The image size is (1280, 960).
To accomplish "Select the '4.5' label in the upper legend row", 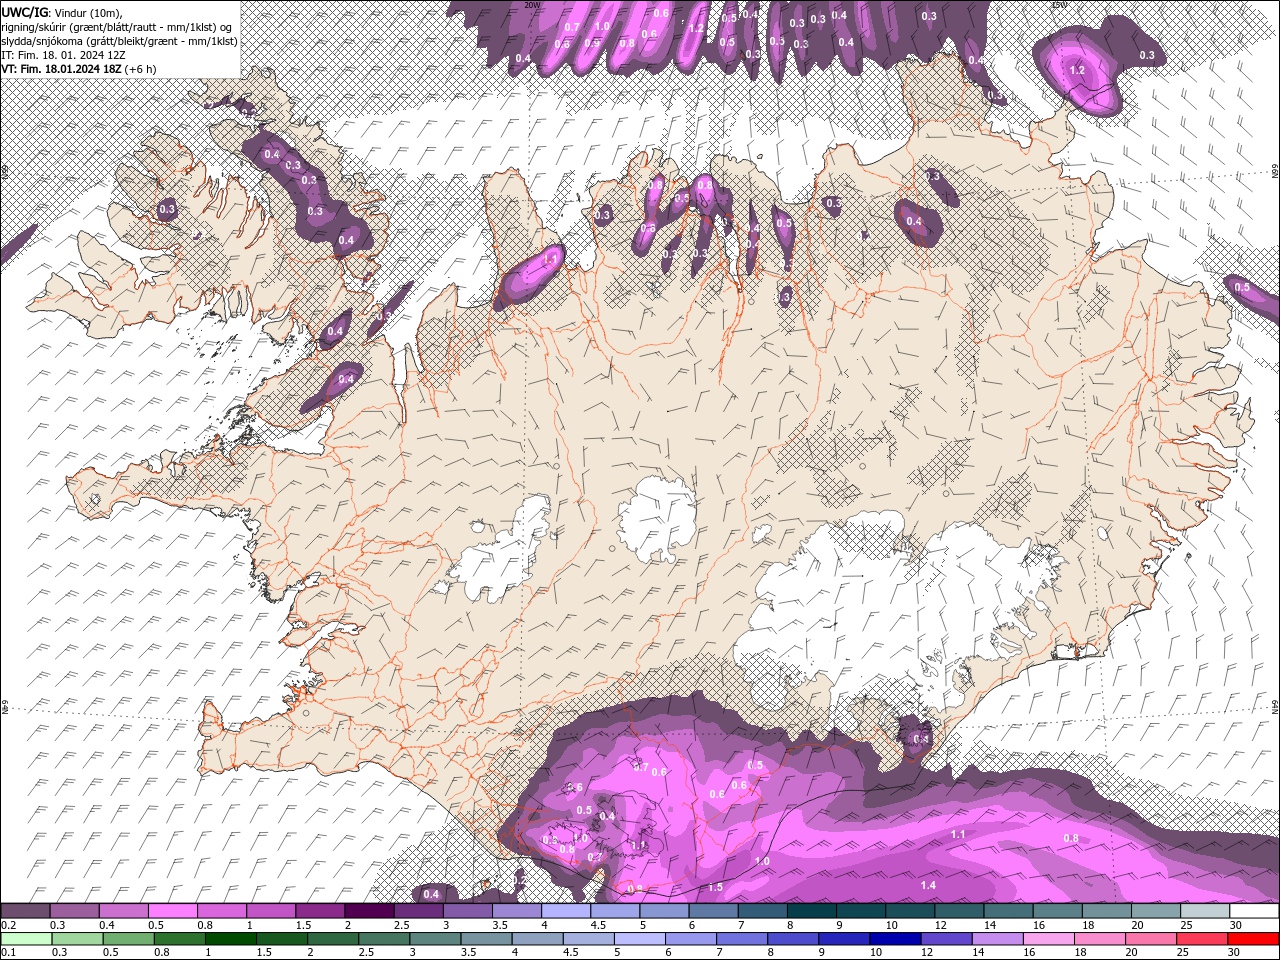I will pyautogui.click(x=598, y=925).
